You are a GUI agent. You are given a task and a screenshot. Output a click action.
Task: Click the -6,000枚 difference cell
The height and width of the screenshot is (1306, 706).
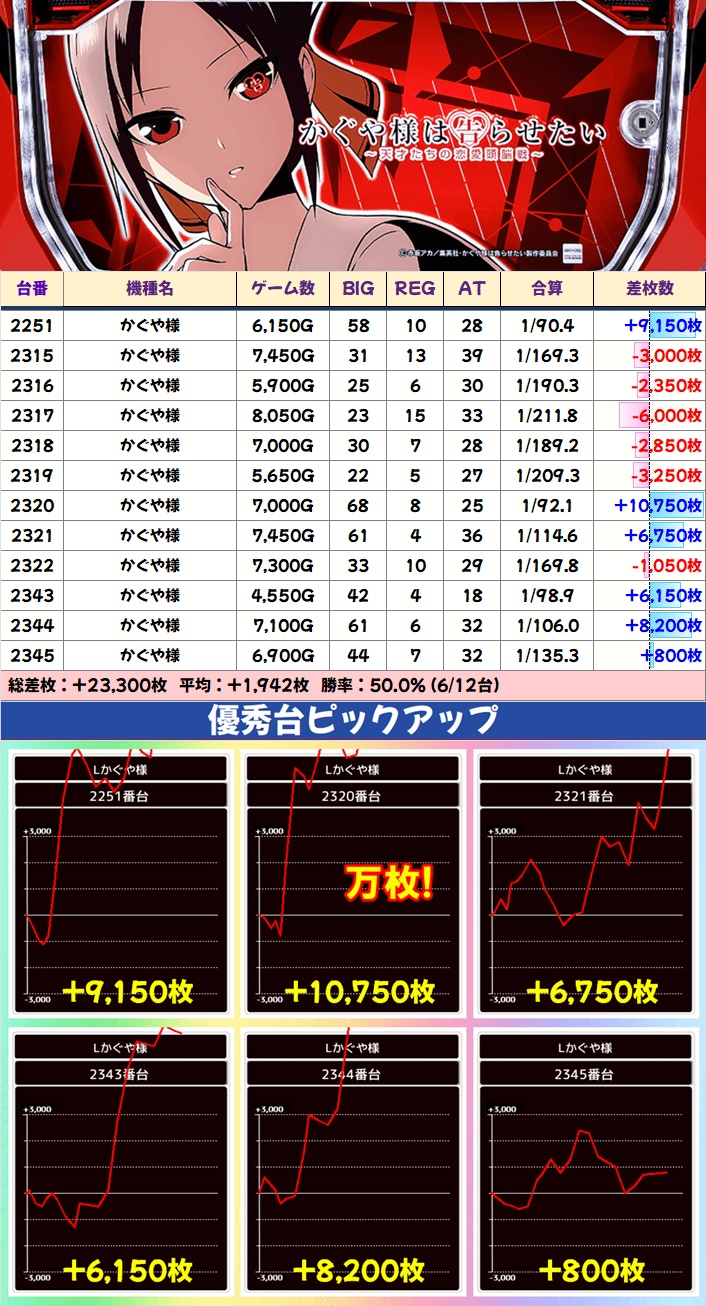(650, 415)
